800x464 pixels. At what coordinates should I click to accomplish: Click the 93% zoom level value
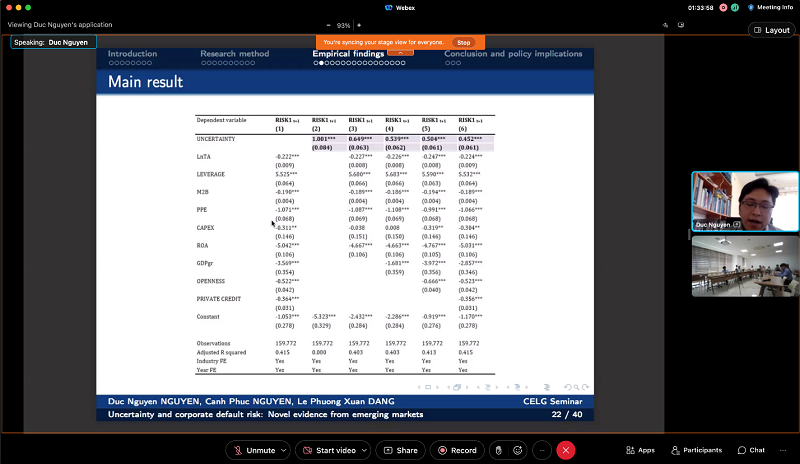tap(343, 25)
